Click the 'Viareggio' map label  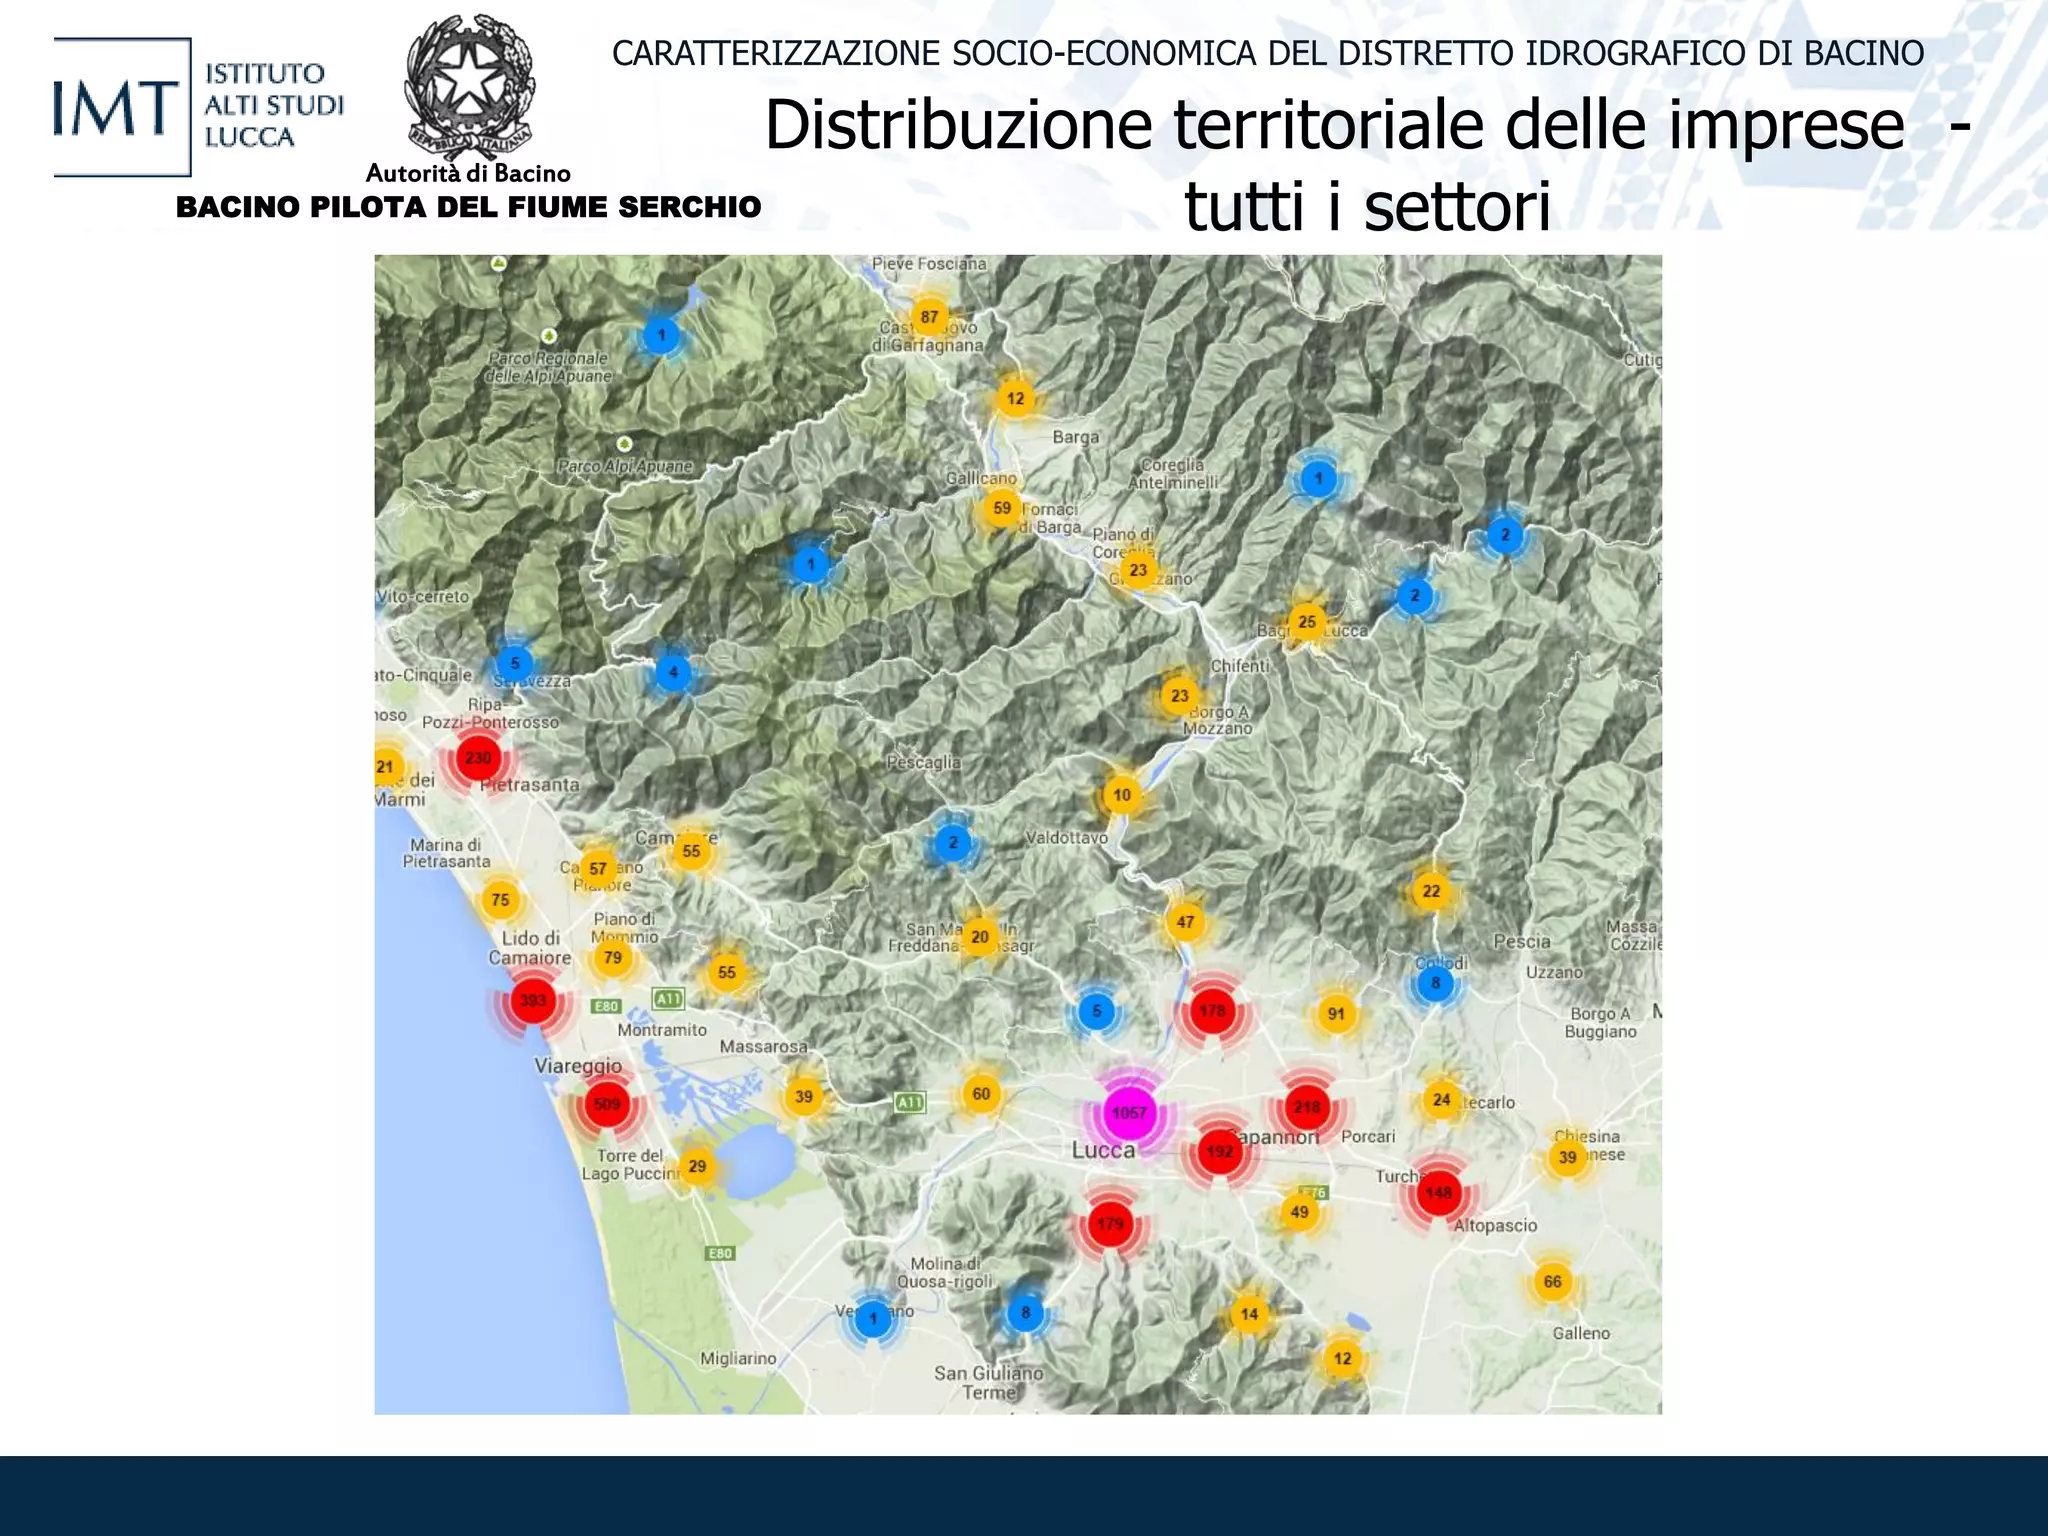(578, 1066)
